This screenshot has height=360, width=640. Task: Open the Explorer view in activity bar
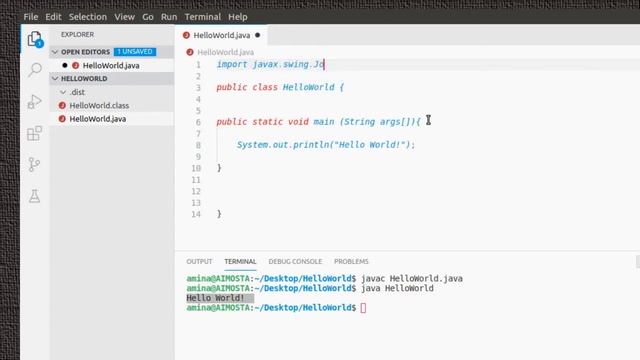tap(35, 39)
